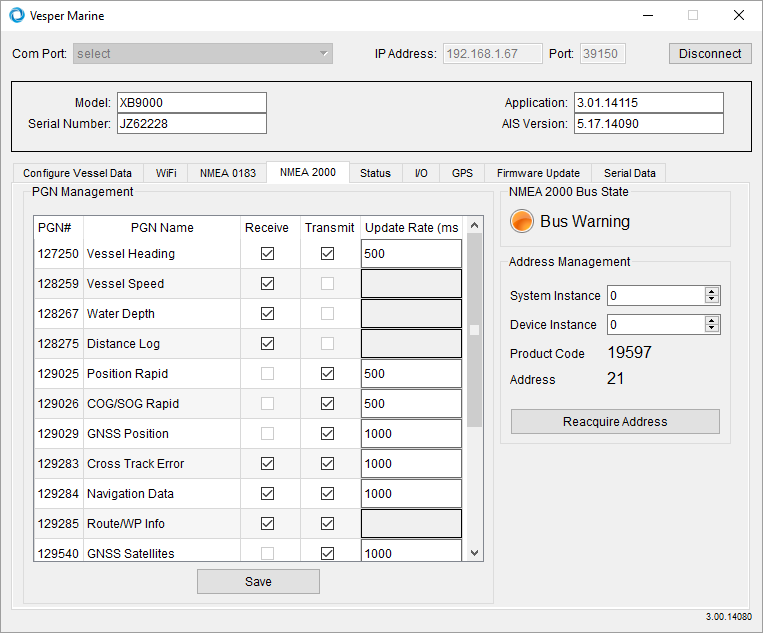Edit COG/SOG Rapid update rate field
Image resolution: width=763 pixels, height=633 pixels.
tap(411, 404)
